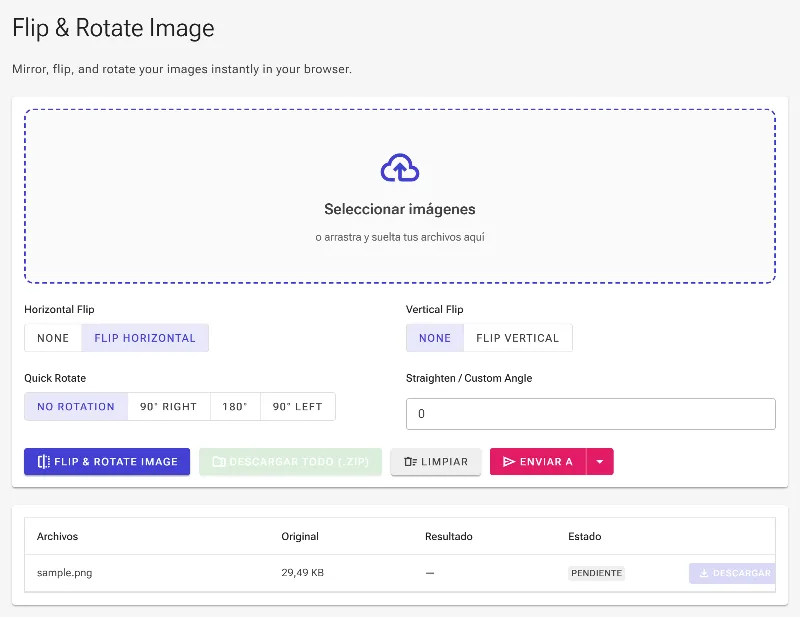Viewport: 800px width, 617px height.
Task: Click the Original column header
Action: point(300,536)
